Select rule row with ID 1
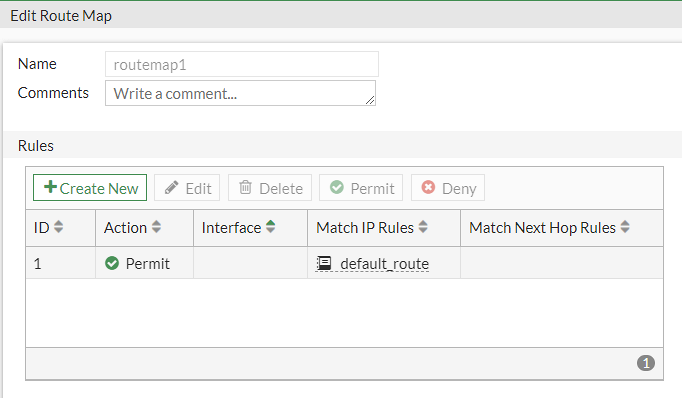This screenshot has width=682, height=398. click(344, 263)
